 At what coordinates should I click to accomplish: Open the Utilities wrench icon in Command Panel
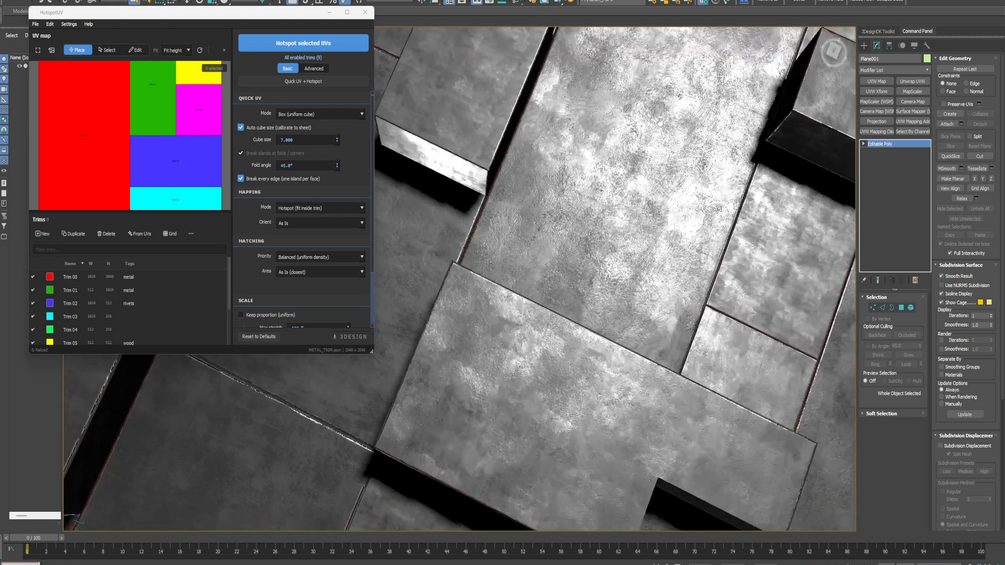pos(927,45)
